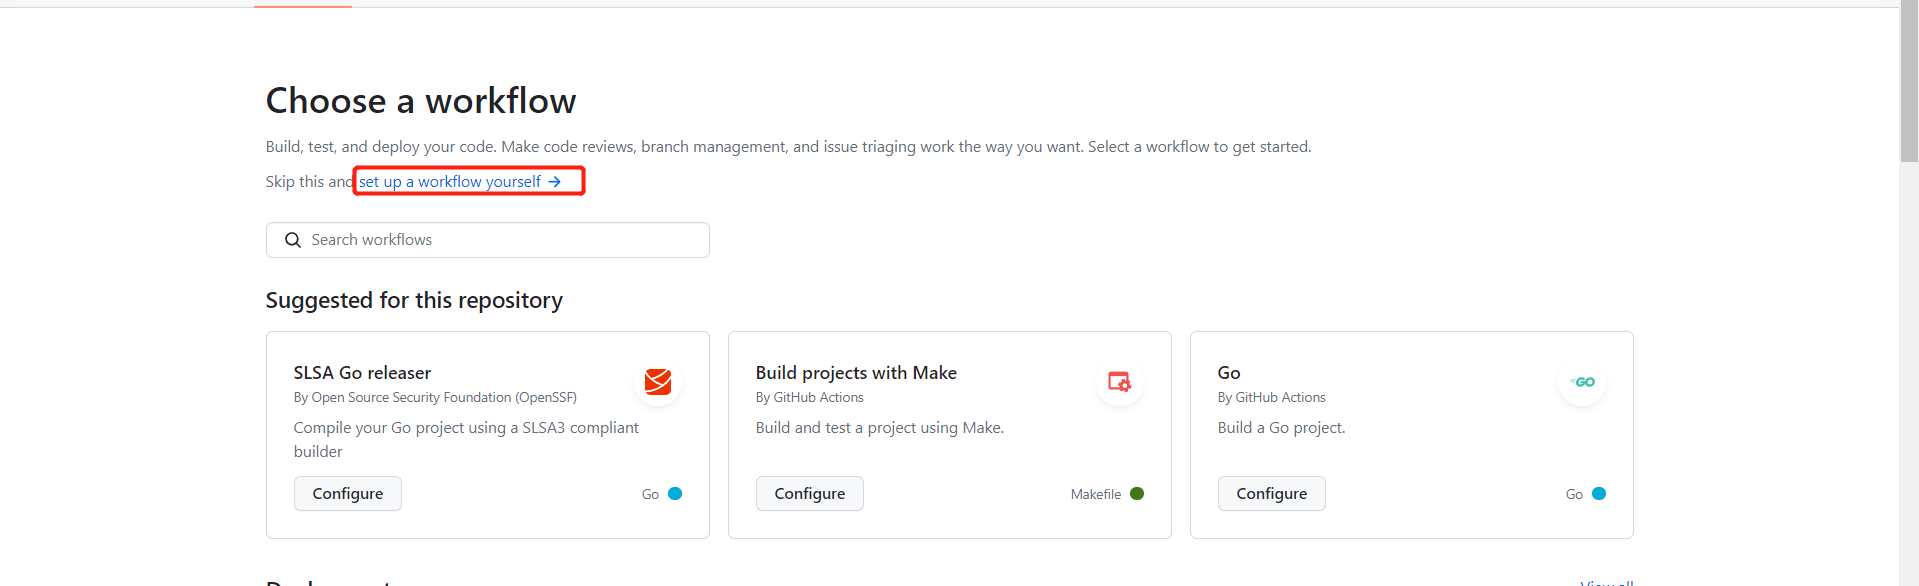The height and width of the screenshot is (586, 1919).
Task: Focus the Search workflows field
Action: [x=500, y=240]
